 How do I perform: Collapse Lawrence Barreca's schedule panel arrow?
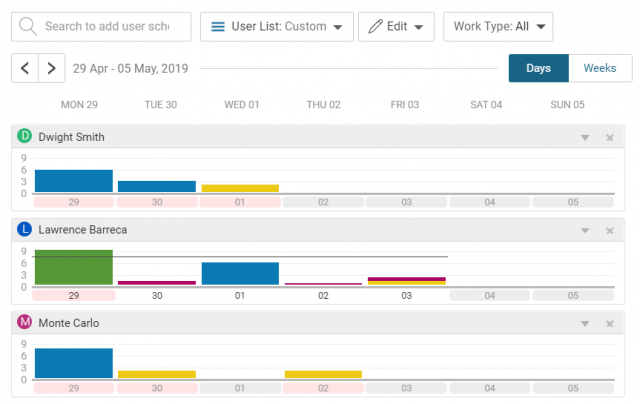coord(585,230)
